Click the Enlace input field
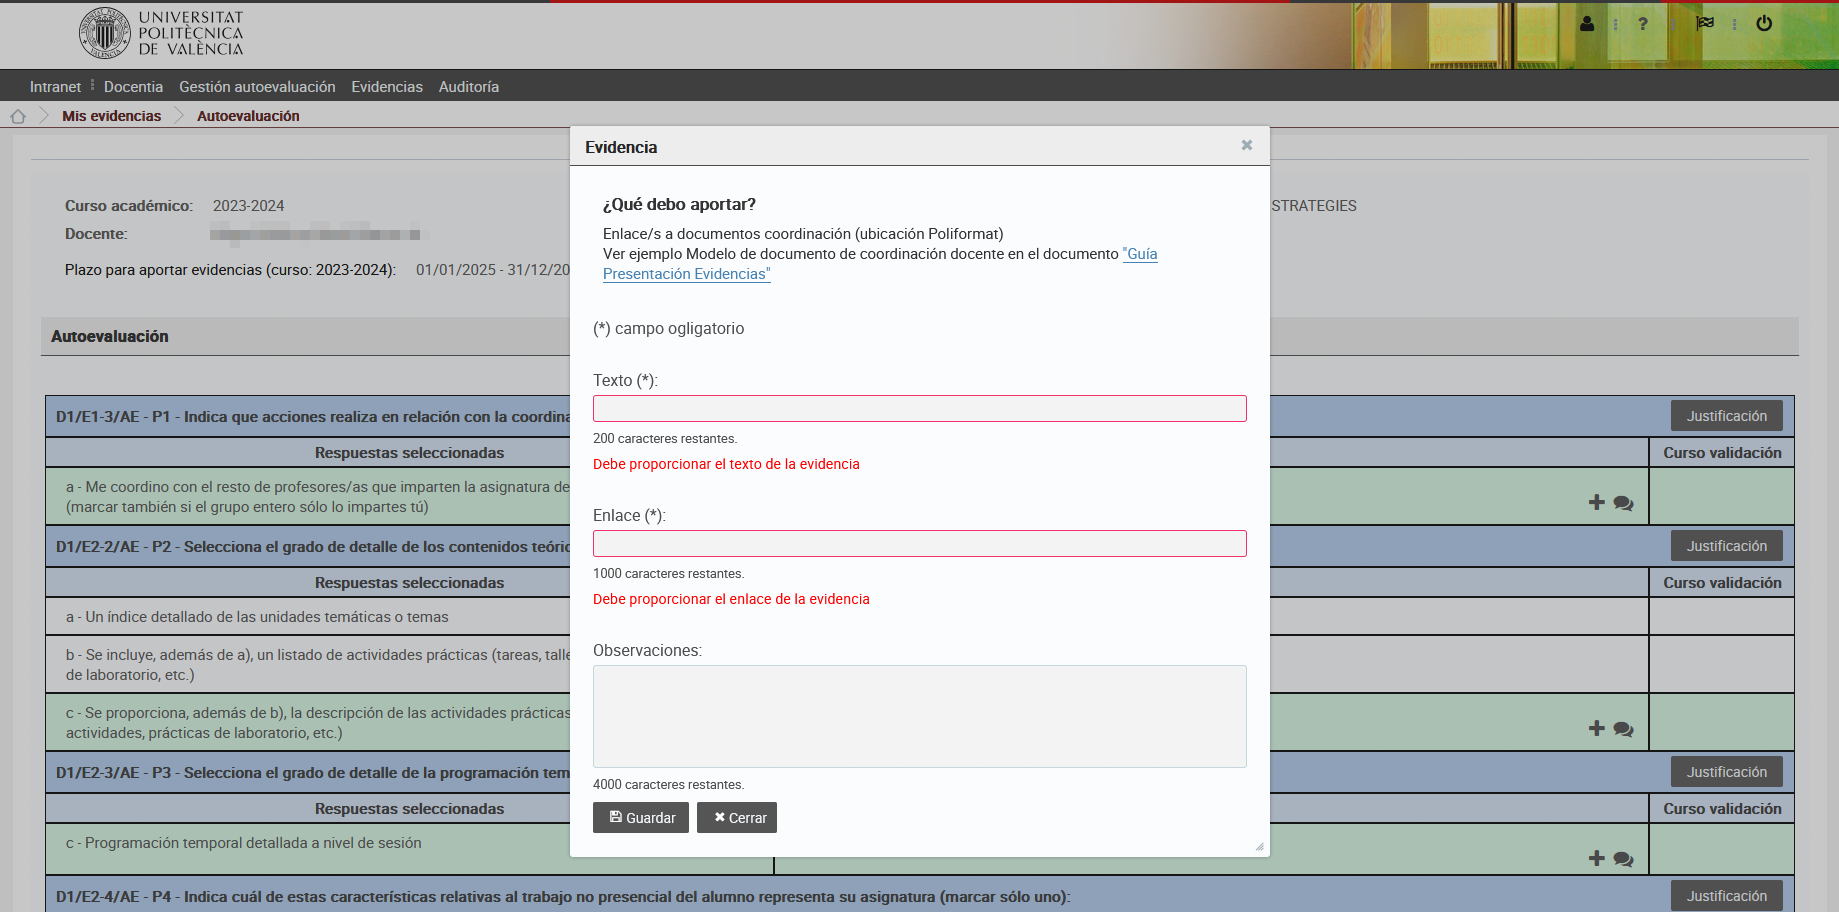The image size is (1839, 912). [x=919, y=543]
